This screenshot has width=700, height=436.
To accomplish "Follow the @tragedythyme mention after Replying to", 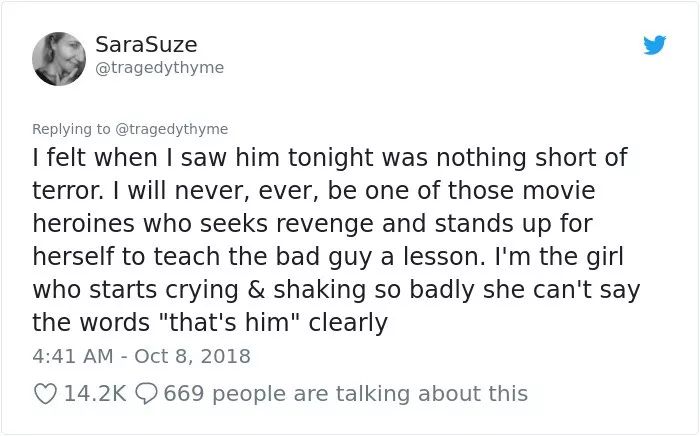I will tap(172, 129).
